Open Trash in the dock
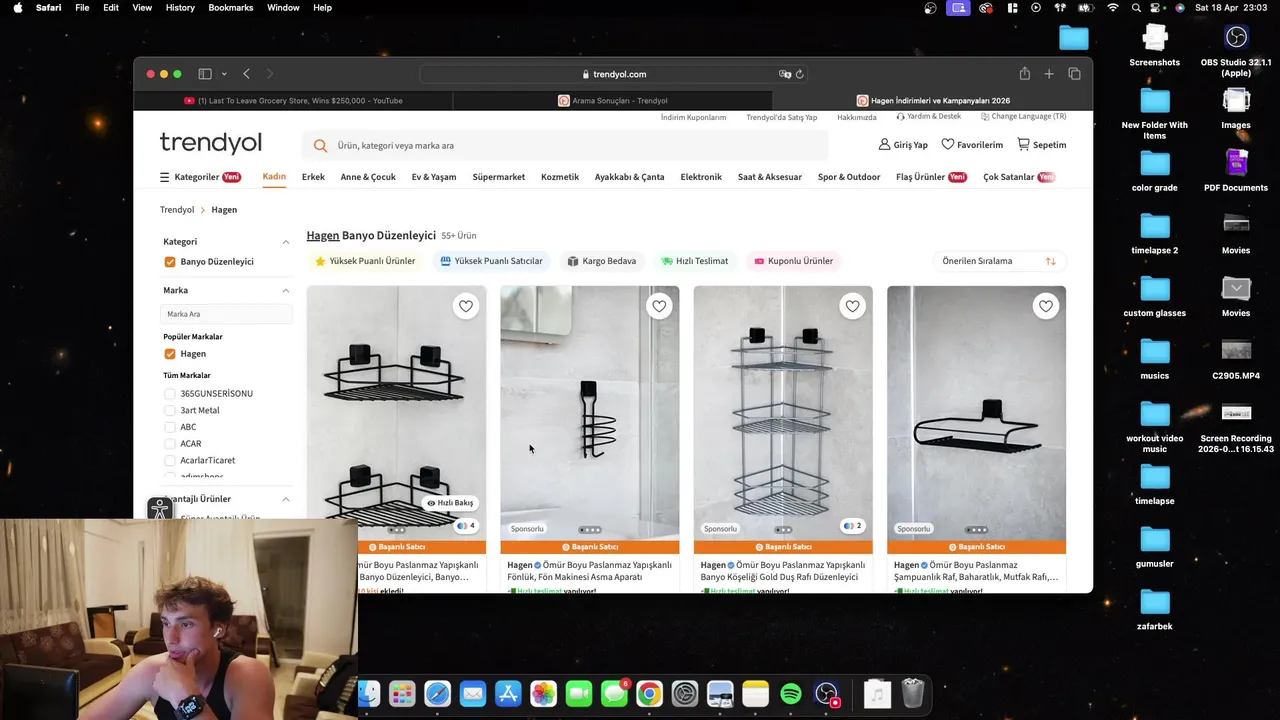 pos(912,694)
